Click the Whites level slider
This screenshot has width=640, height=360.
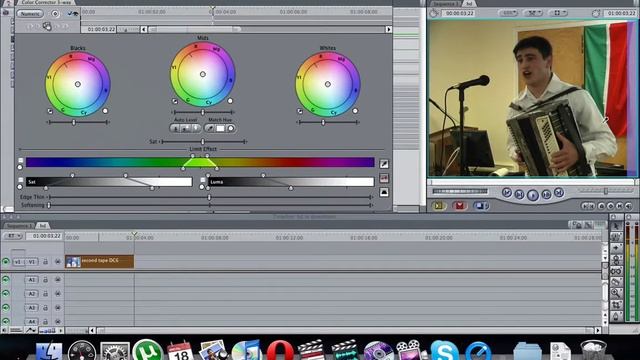[x=328, y=122]
